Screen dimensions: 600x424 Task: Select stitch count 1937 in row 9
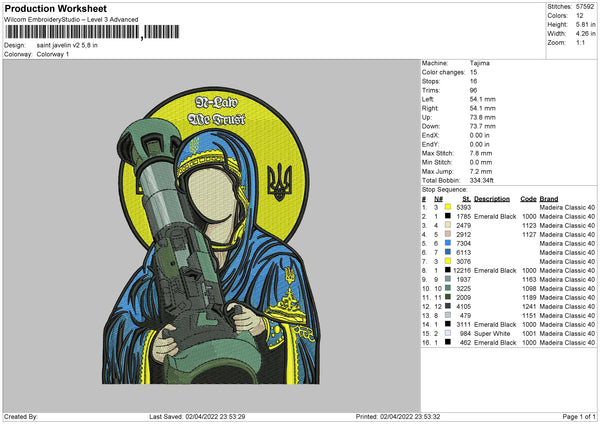pos(463,279)
